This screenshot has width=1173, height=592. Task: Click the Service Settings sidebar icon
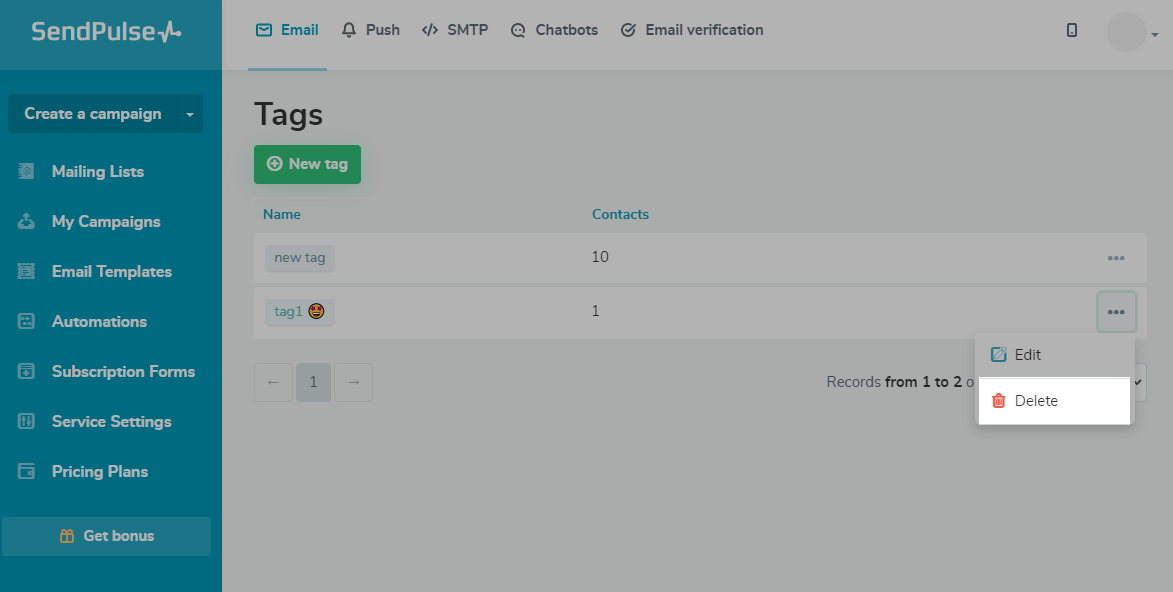coord(27,422)
